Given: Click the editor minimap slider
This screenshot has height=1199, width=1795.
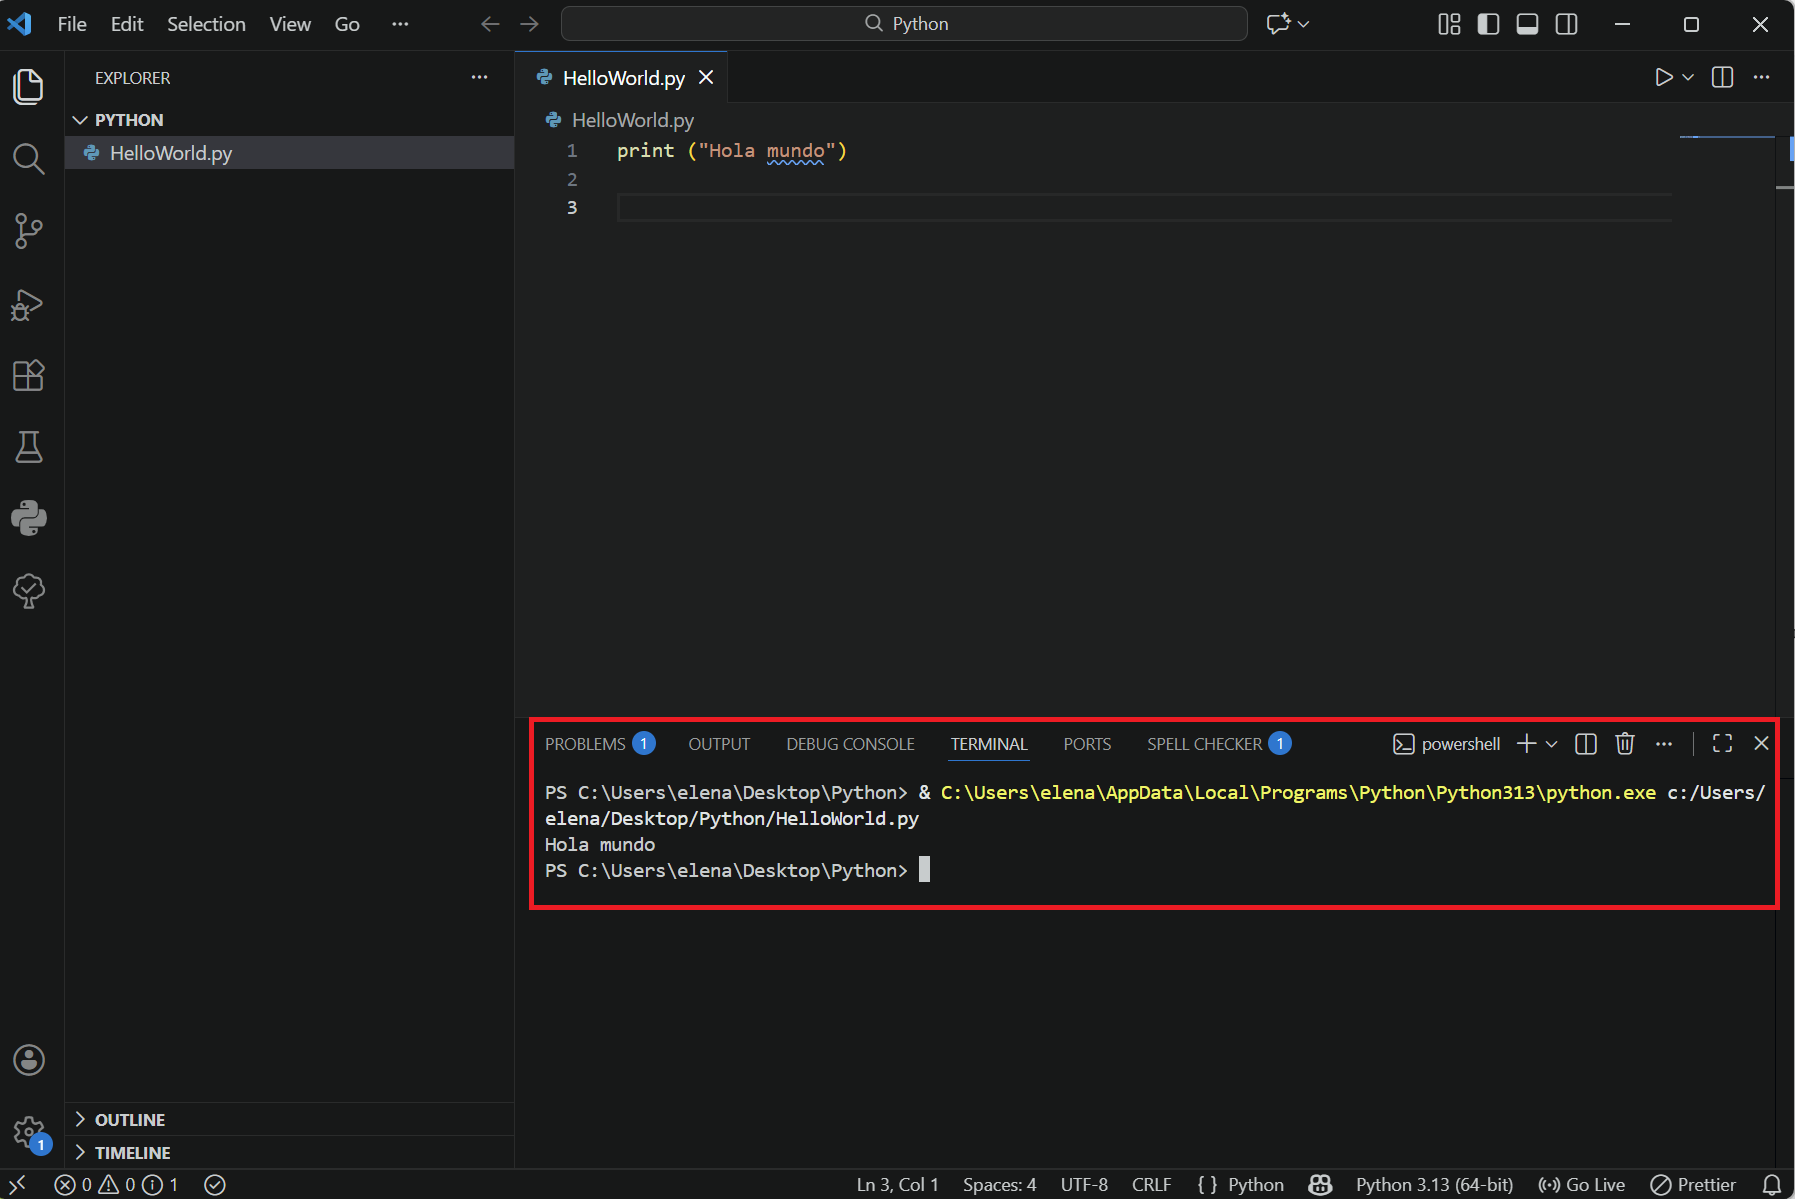Looking at the screenshot, I should [1727, 137].
